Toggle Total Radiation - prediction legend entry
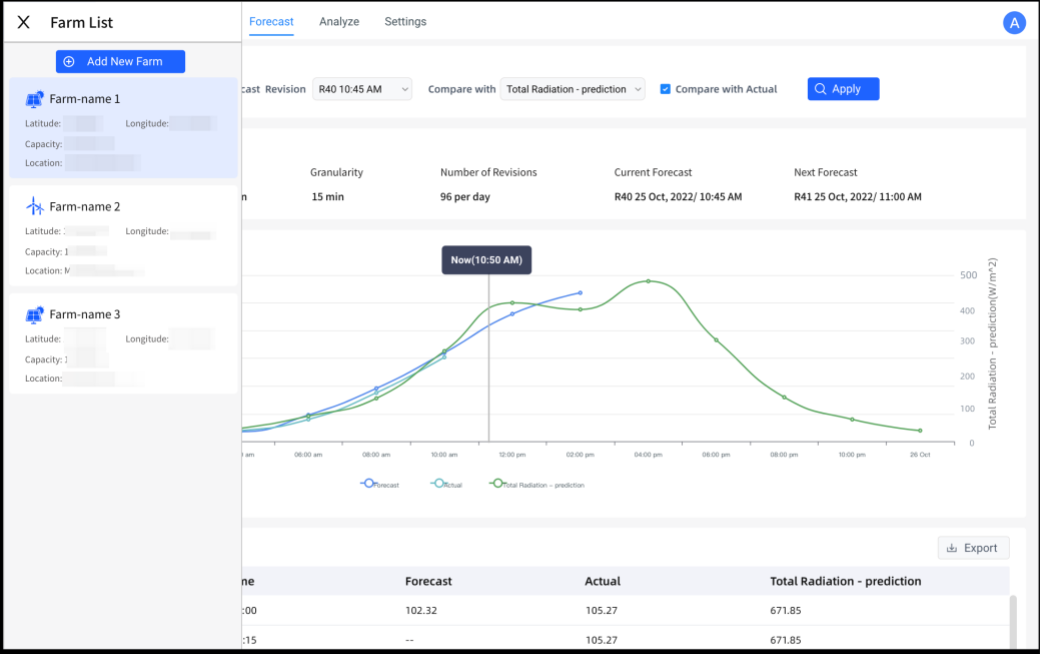 (537, 484)
